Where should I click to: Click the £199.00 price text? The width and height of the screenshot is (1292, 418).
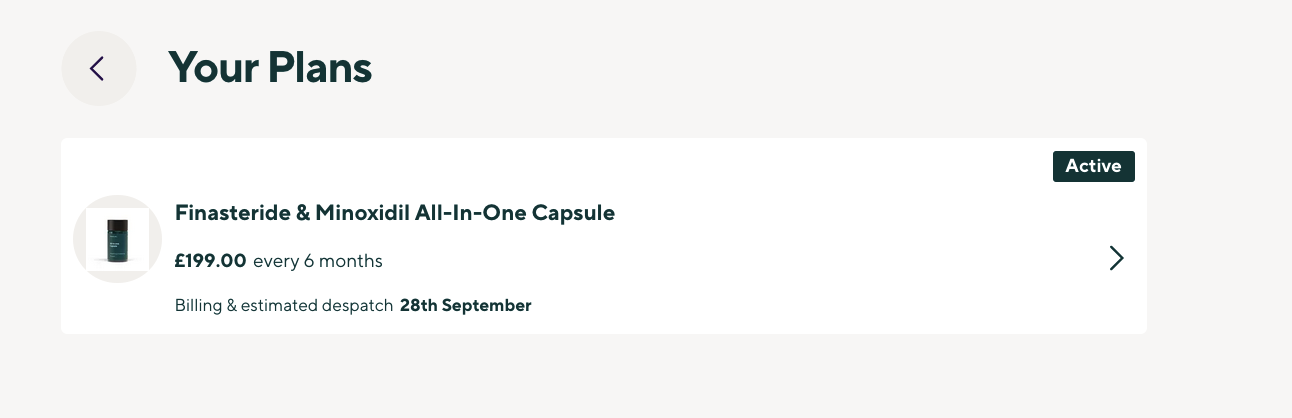210,261
